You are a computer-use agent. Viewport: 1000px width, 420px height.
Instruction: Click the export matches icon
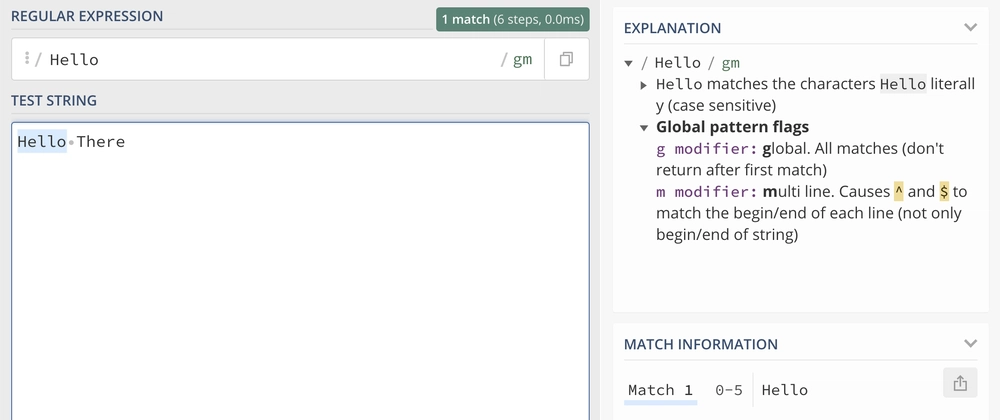point(959,383)
